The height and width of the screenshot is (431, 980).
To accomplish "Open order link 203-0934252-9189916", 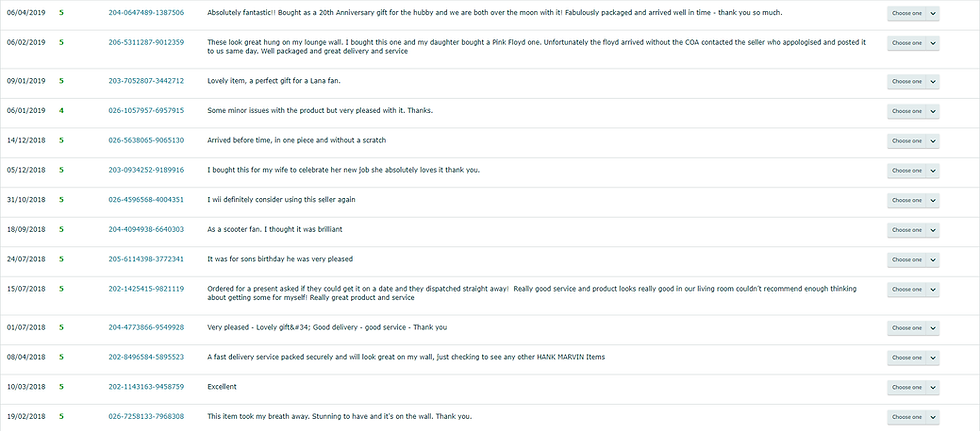I will coord(146,169).
